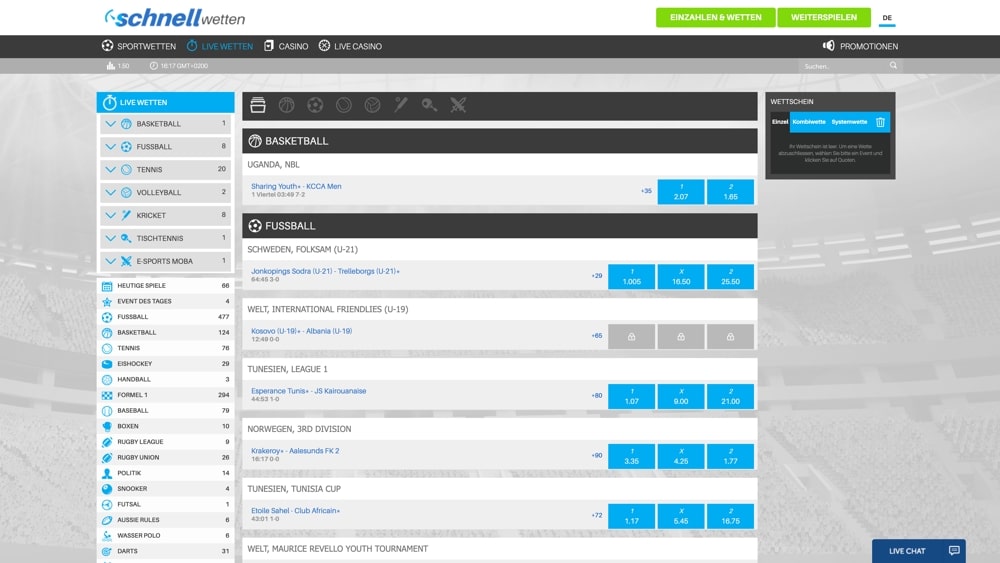Click the clock time zone icon
Image resolution: width=1000 pixels, height=563 pixels.
(x=154, y=66)
